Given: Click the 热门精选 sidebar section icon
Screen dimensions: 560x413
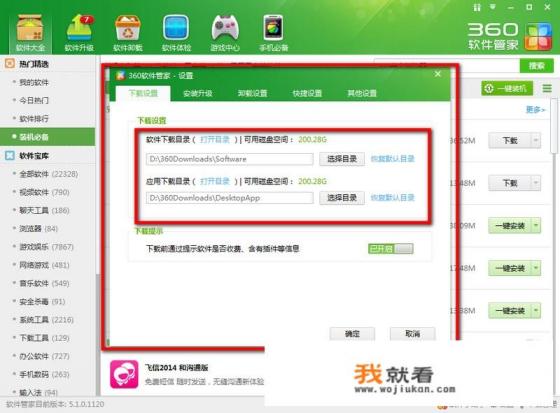Looking at the screenshot, I should (10, 64).
